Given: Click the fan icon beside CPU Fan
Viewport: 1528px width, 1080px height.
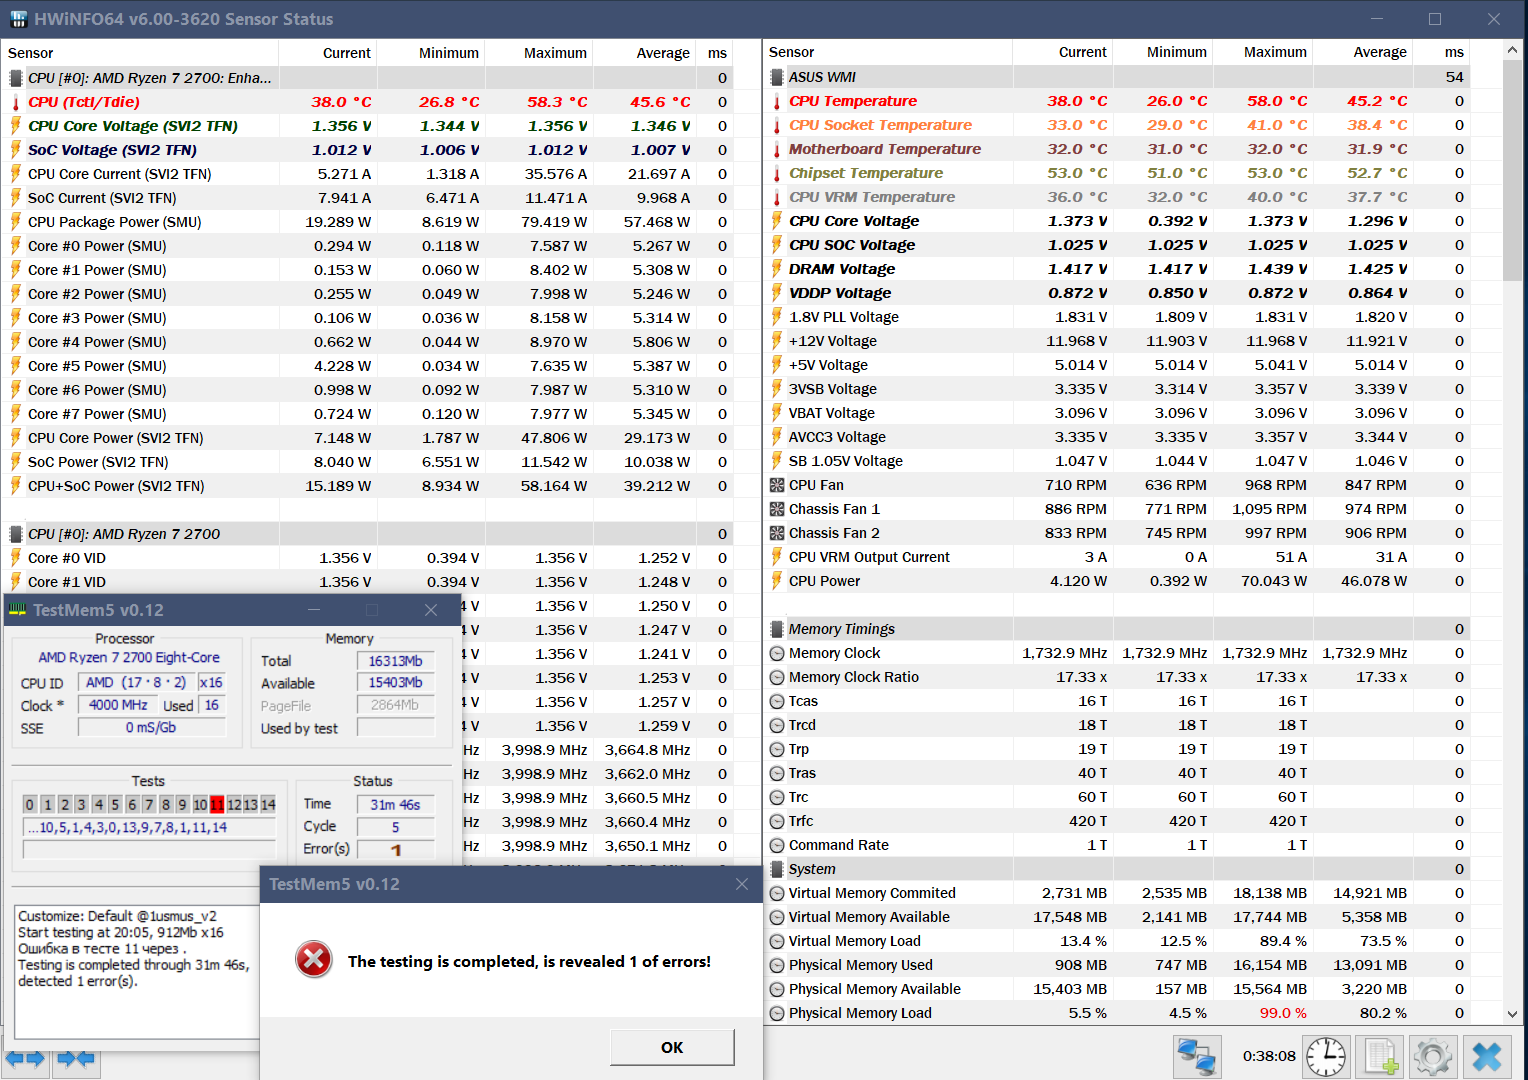Looking at the screenshot, I should click(x=777, y=485).
